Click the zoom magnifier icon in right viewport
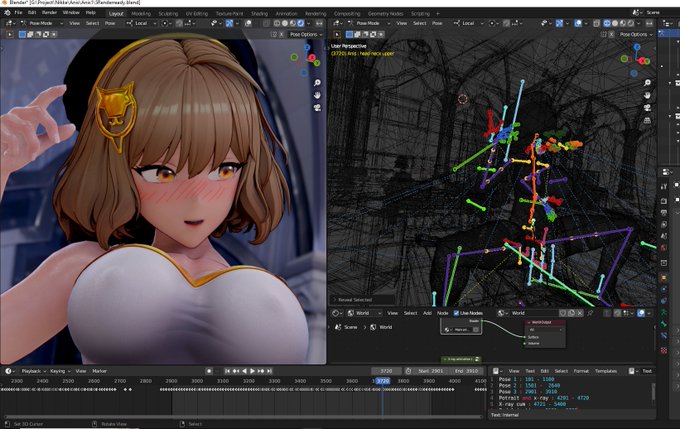Viewport: 680px width, 429px height. pyautogui.click(x=647, y=82)
